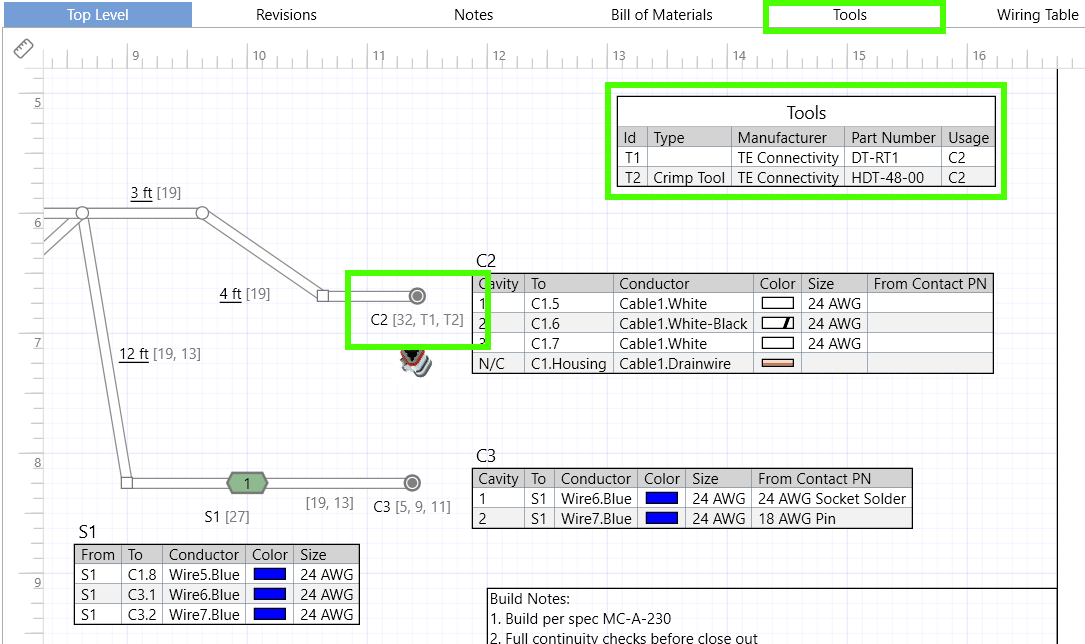
Task: Click the Manufacturer column header in Tools table
Action: (787, 138)
